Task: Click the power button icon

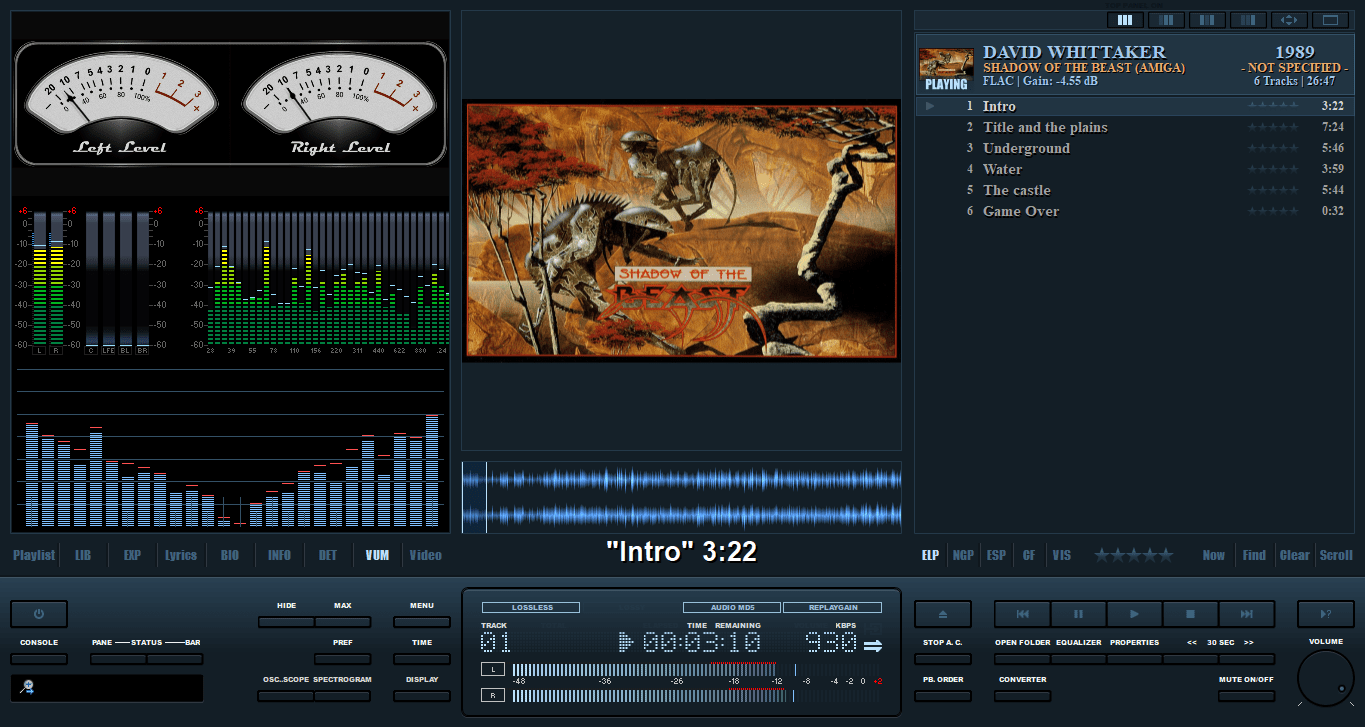Action: coord(39,614)
